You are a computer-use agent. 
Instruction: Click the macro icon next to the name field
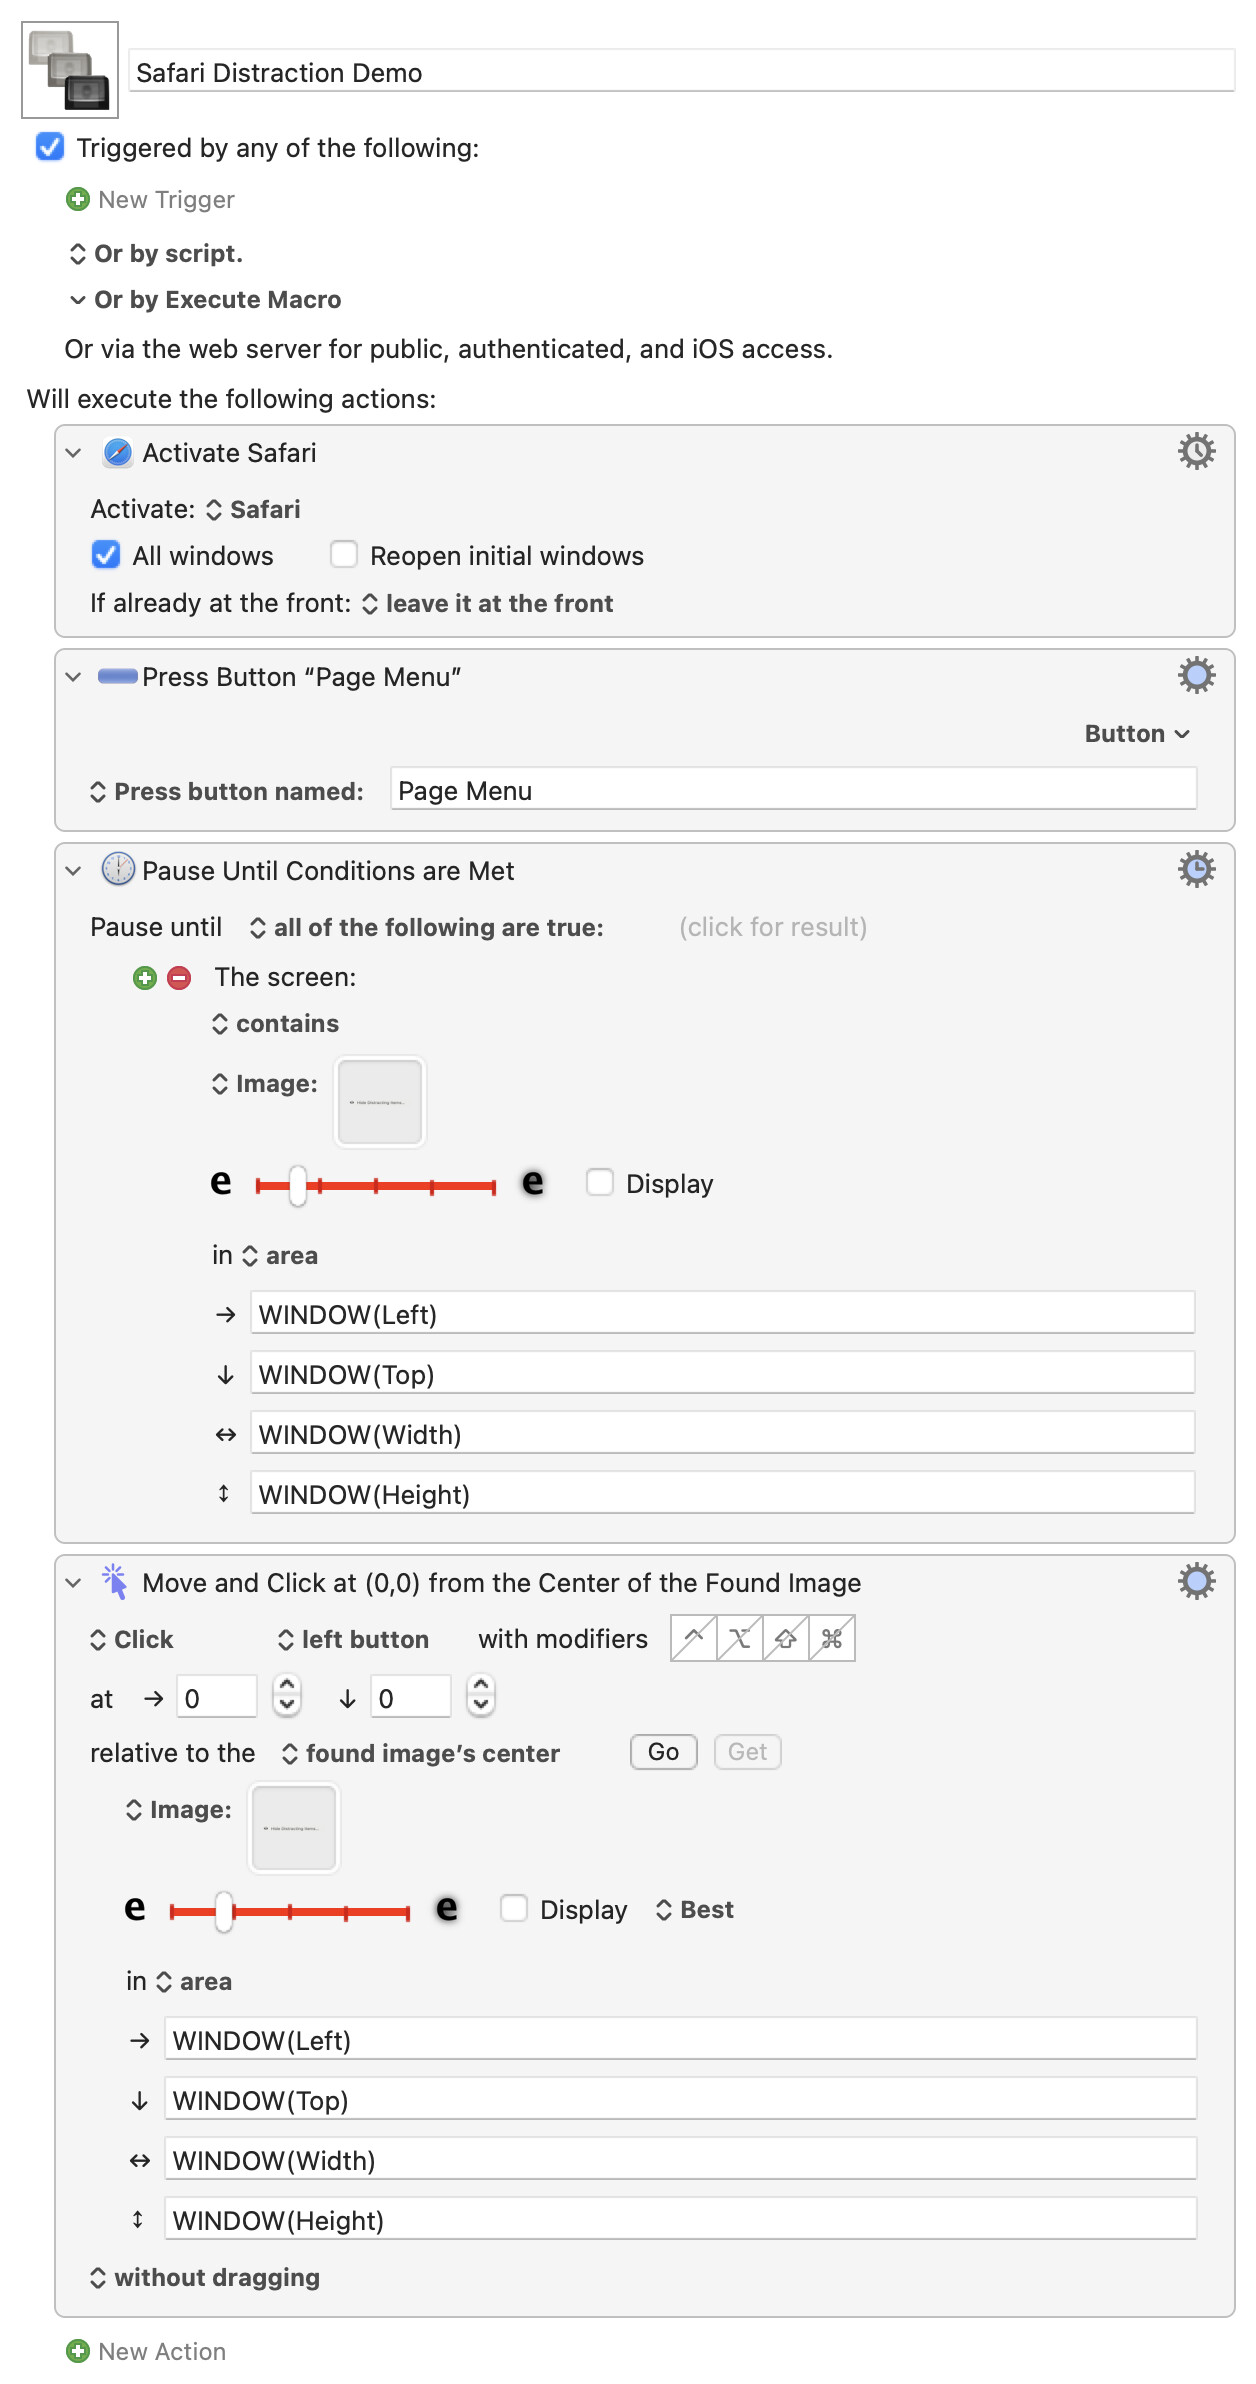click(70, 70)
